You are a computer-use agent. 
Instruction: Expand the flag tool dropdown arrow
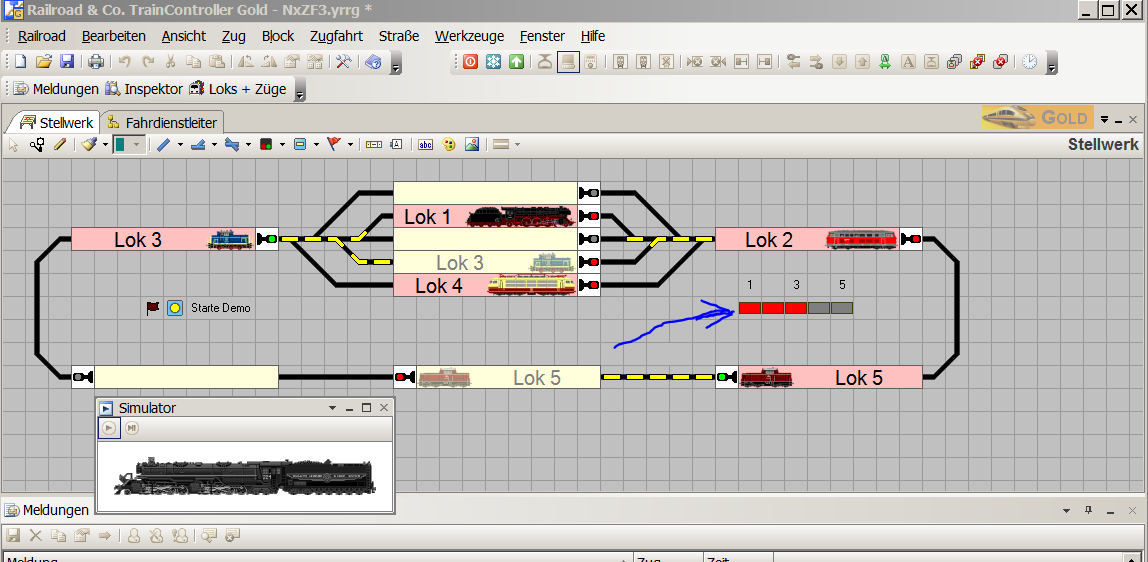tap(351, 144)
